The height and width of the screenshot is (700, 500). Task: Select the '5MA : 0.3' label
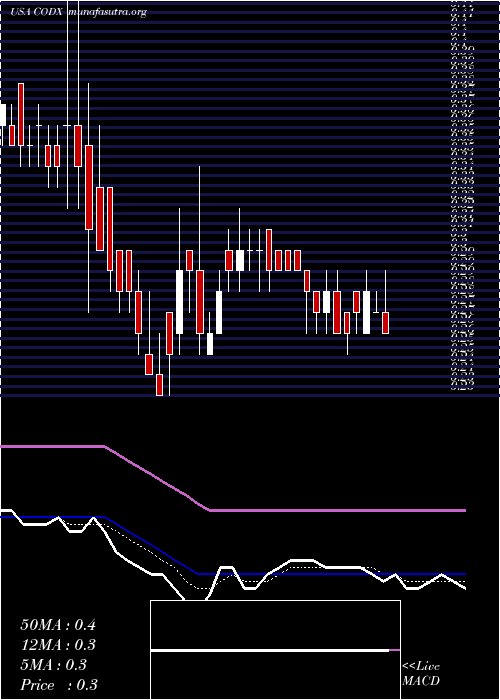54,665
